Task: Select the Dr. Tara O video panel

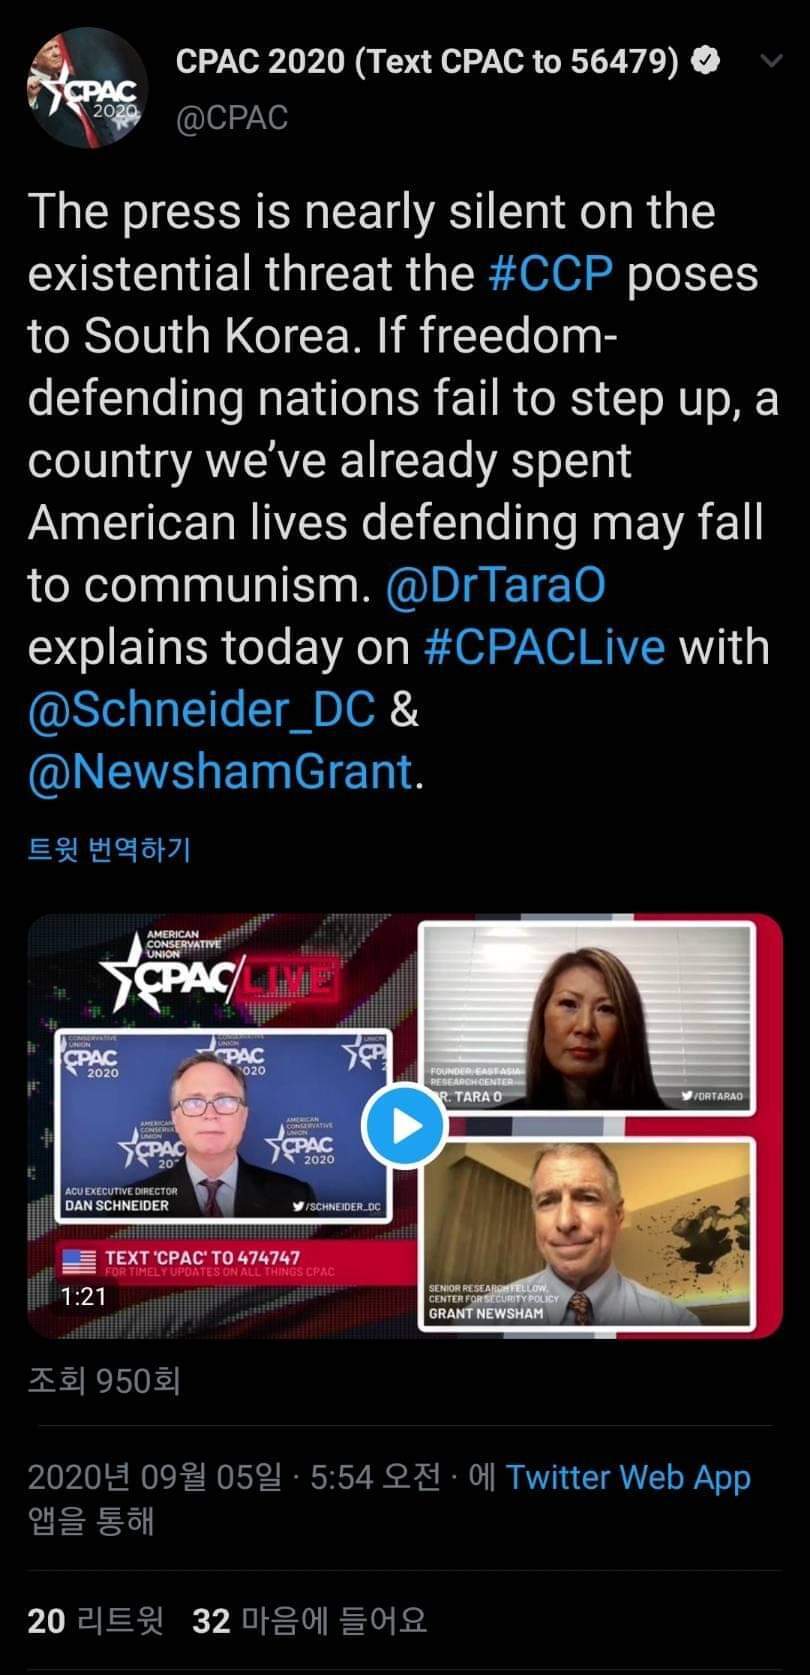Action: (587, 1017)
